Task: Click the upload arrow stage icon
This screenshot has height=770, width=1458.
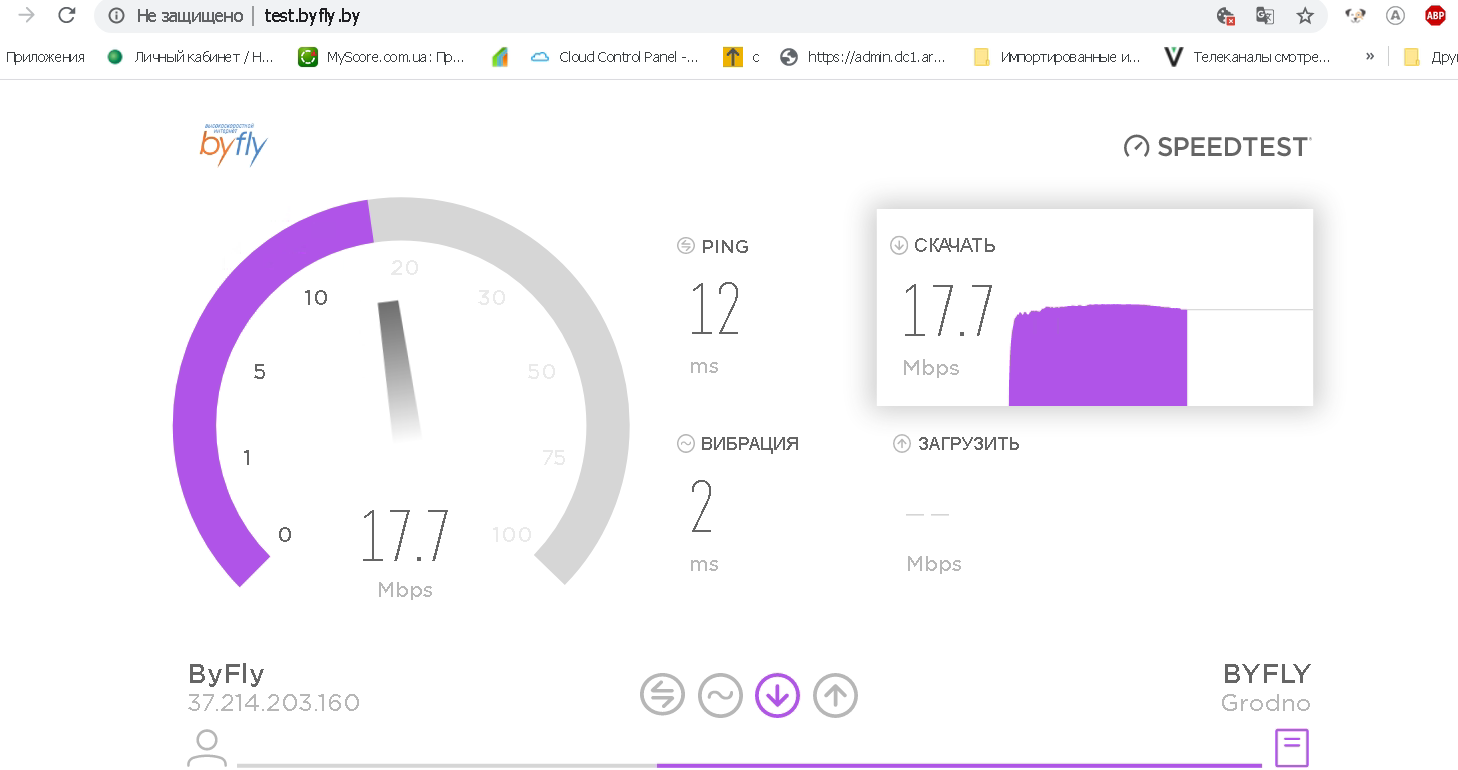Action: 835,695
